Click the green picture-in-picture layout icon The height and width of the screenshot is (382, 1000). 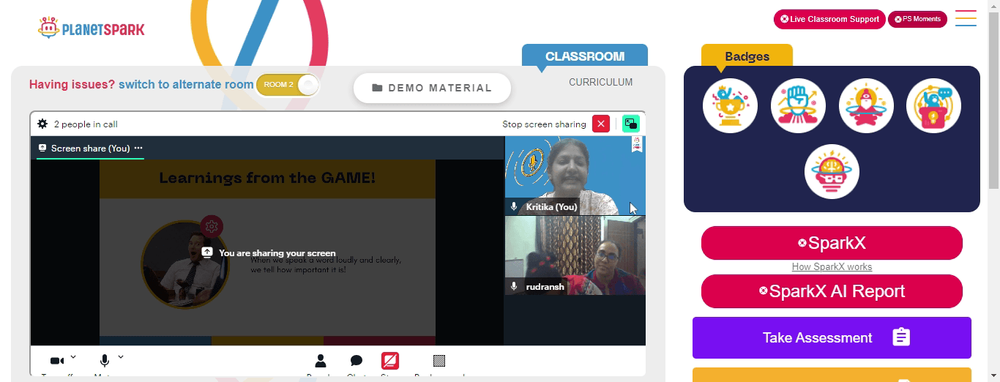coord(631,124)
